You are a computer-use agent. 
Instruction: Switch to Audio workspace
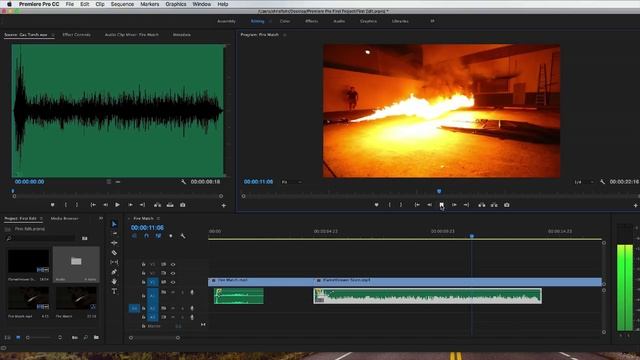pos(339,21)
